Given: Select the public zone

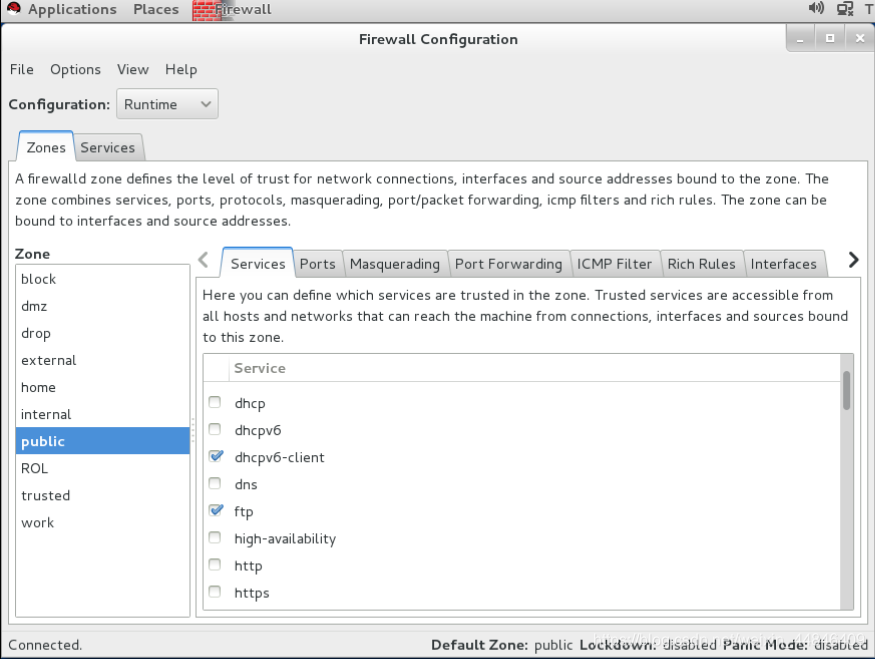Looking at the screenshot, I should (x=103, y=441).
